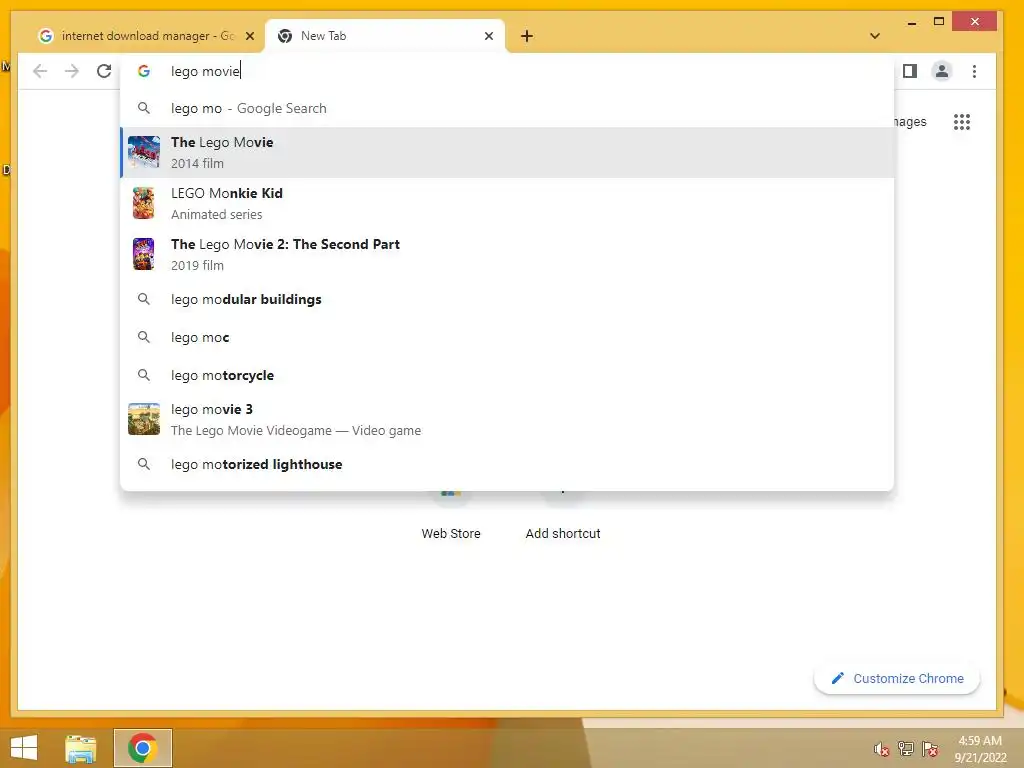The width and height of the screenshot is (1024, 768).
Task: Select LEGO Monkie Kid suggestion
Action: [507, 203]
